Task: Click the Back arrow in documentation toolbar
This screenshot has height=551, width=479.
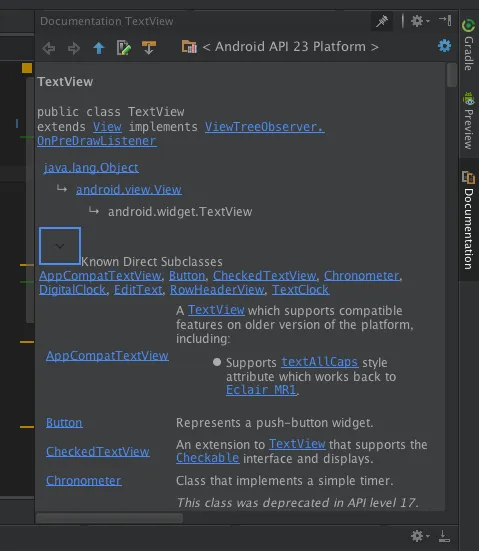Action: (48, 48)
